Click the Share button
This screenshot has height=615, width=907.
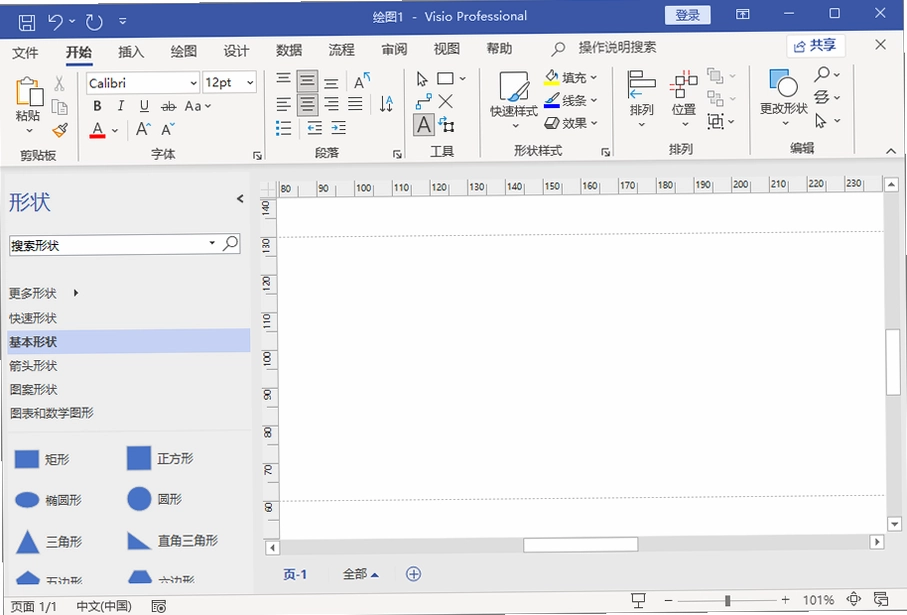(x=816, y=46)
